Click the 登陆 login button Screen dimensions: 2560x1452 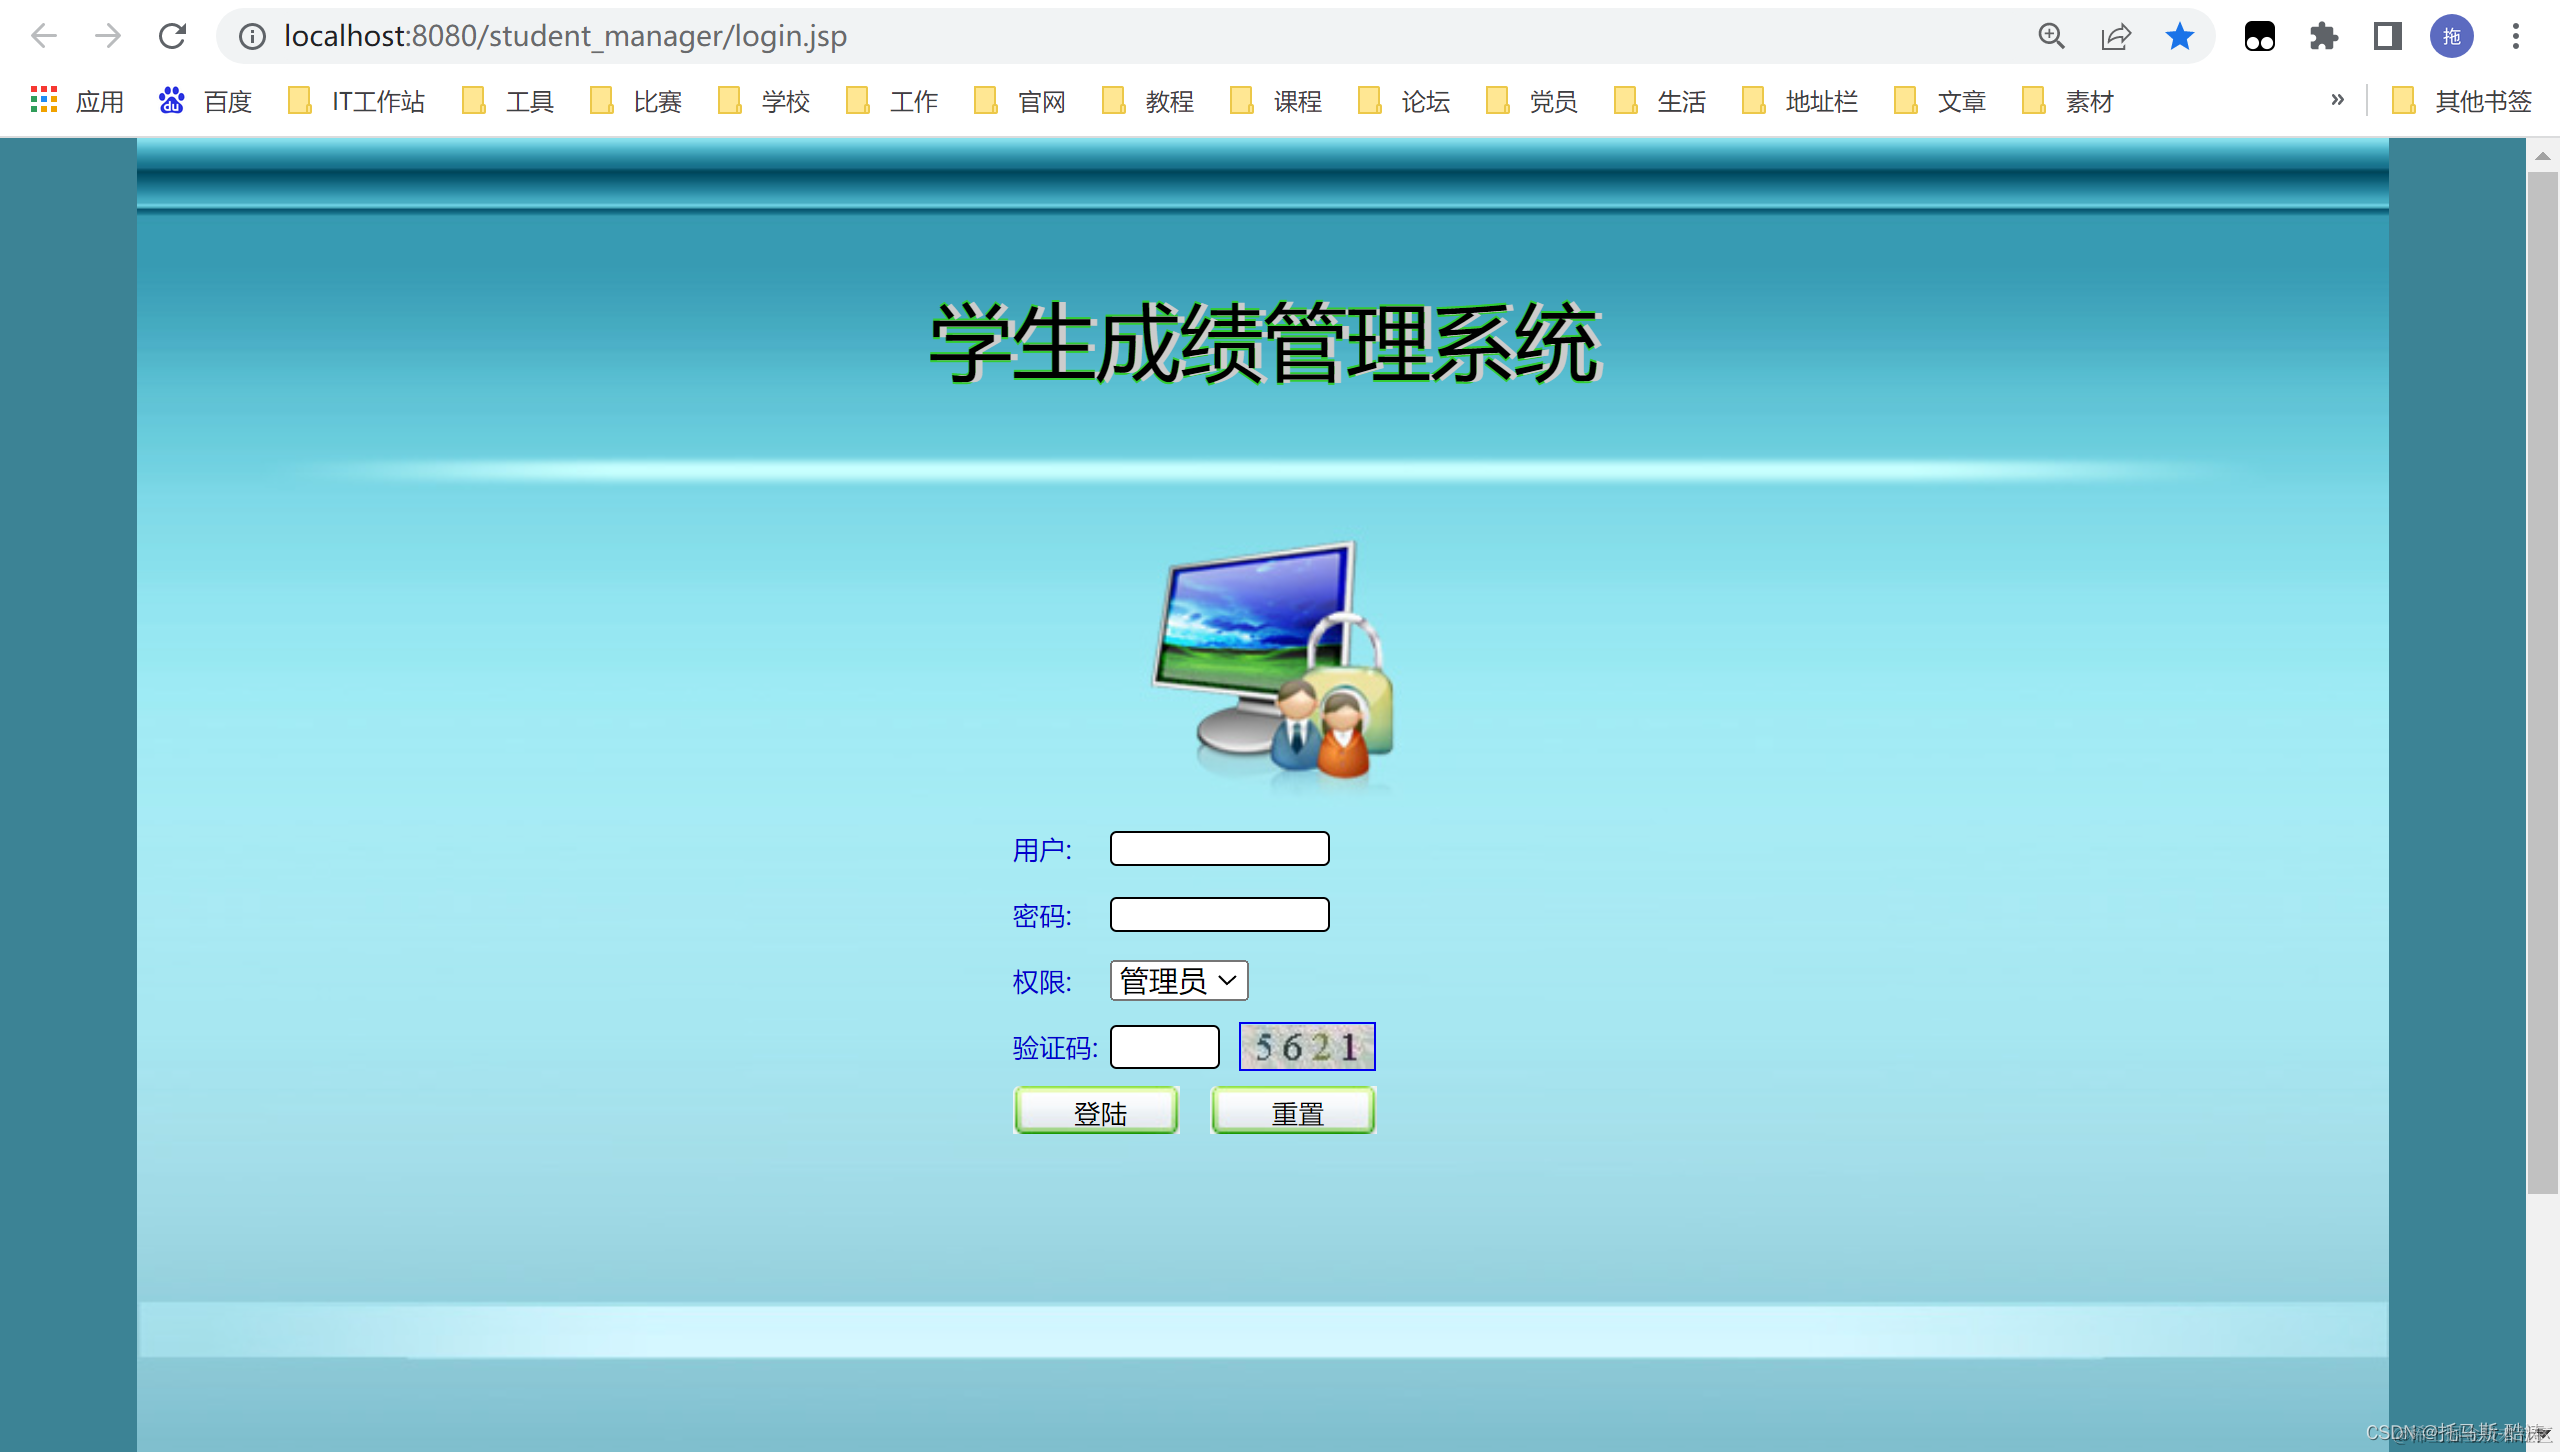(x=1097, y=1112)
